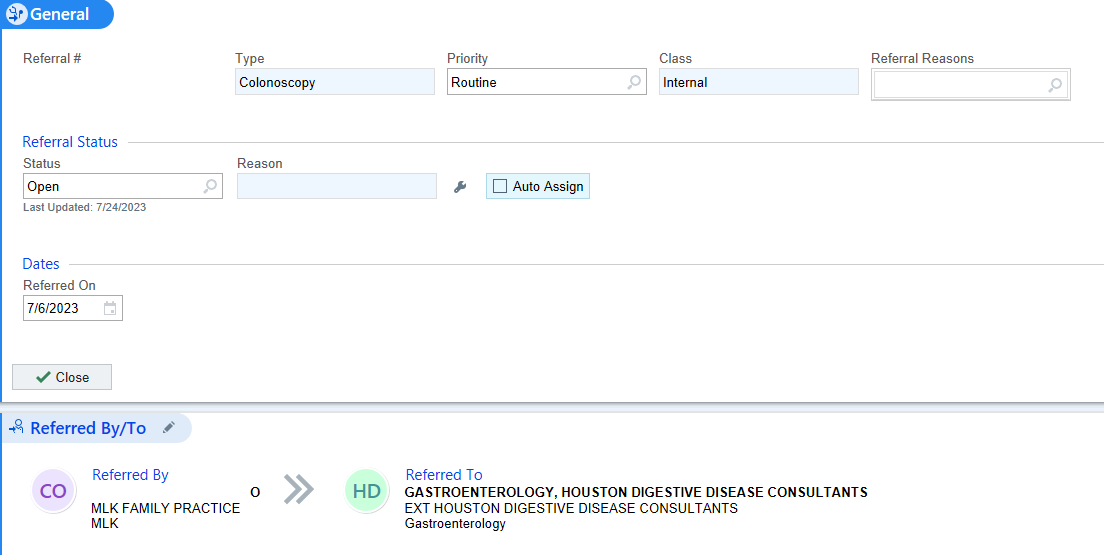Click EXT HOUSTON DIGESTIVE DISEASE CONSULTANTS text

[571, 508]
